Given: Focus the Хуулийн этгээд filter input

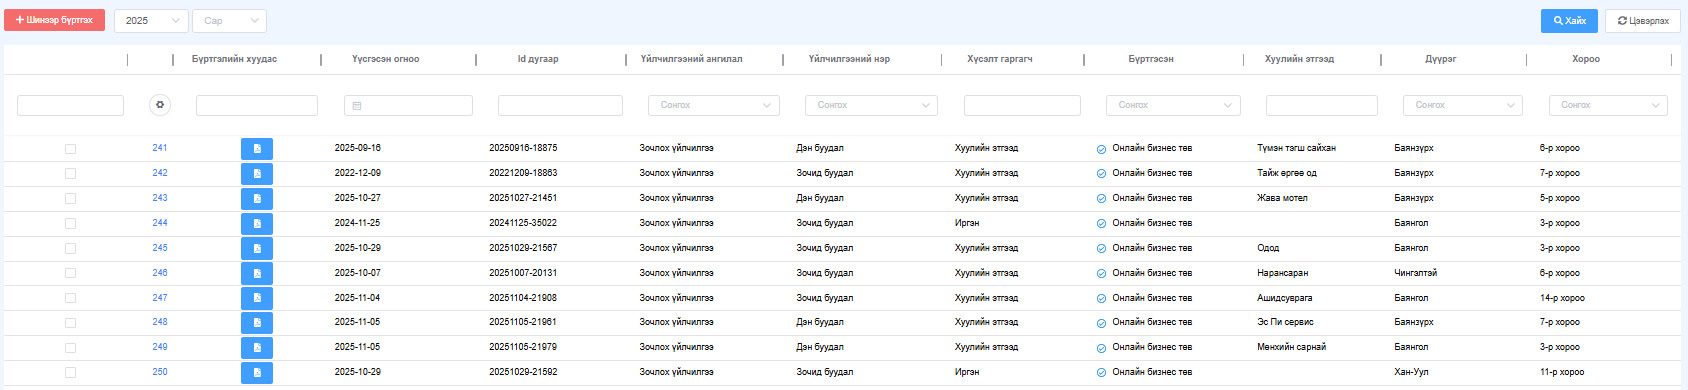Looking at the screenshot, I should tap(1321, 105).
